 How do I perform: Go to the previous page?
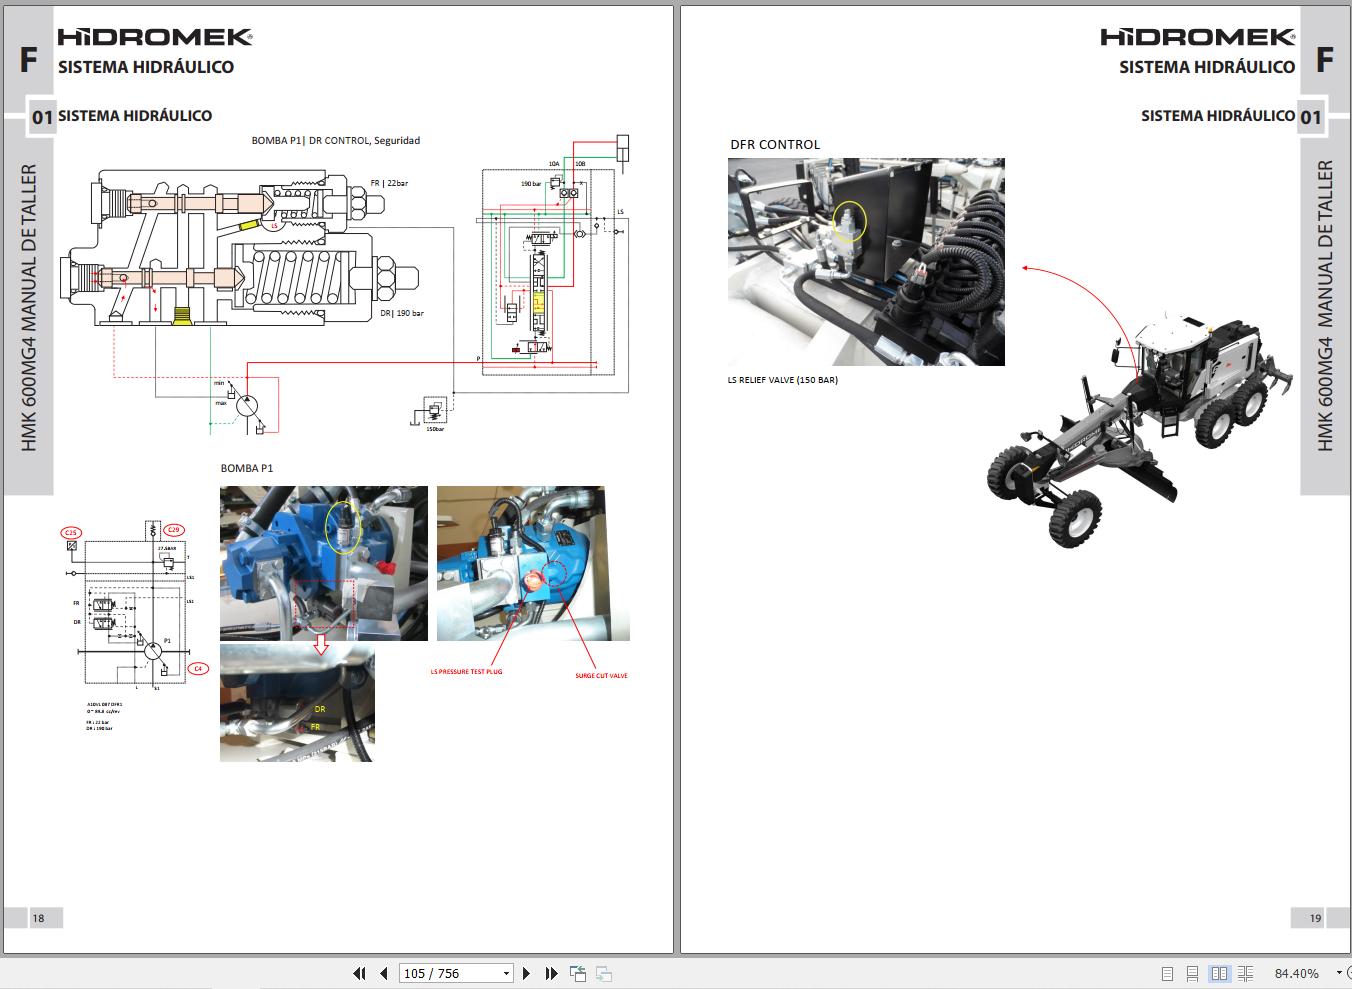(384, 973)
